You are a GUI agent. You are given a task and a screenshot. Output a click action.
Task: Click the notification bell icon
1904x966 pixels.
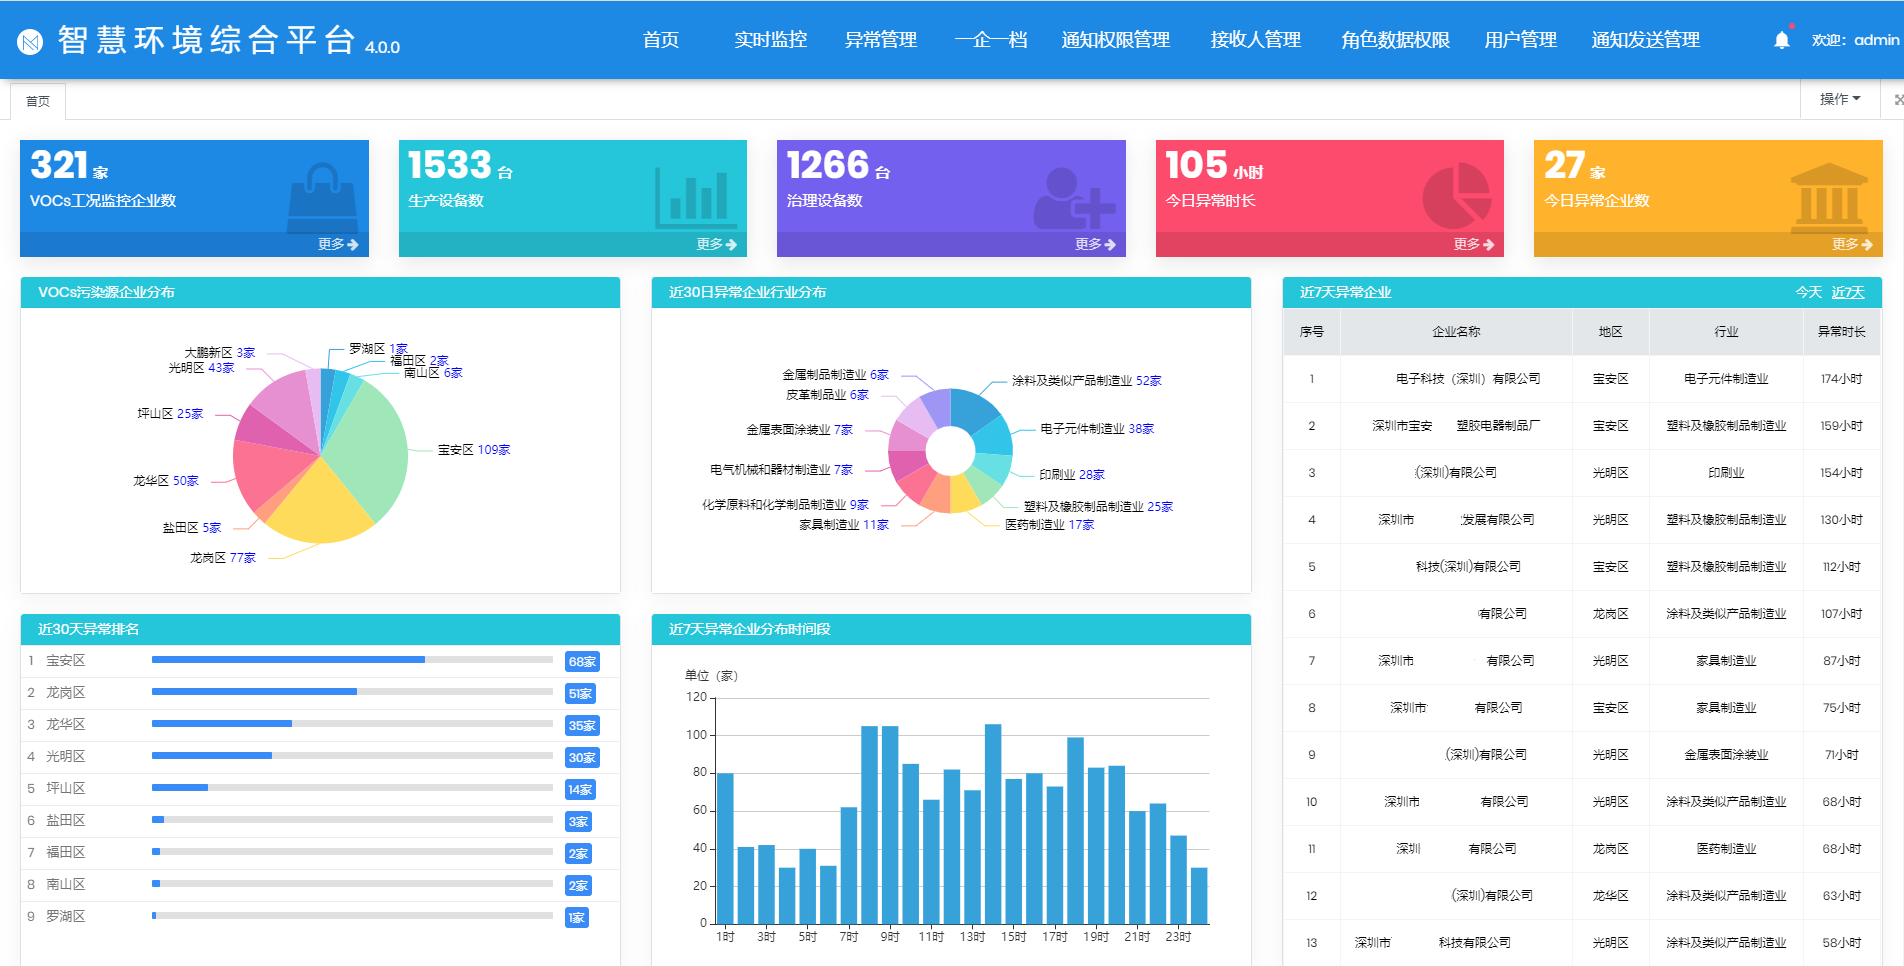[x=1781, y=40]
